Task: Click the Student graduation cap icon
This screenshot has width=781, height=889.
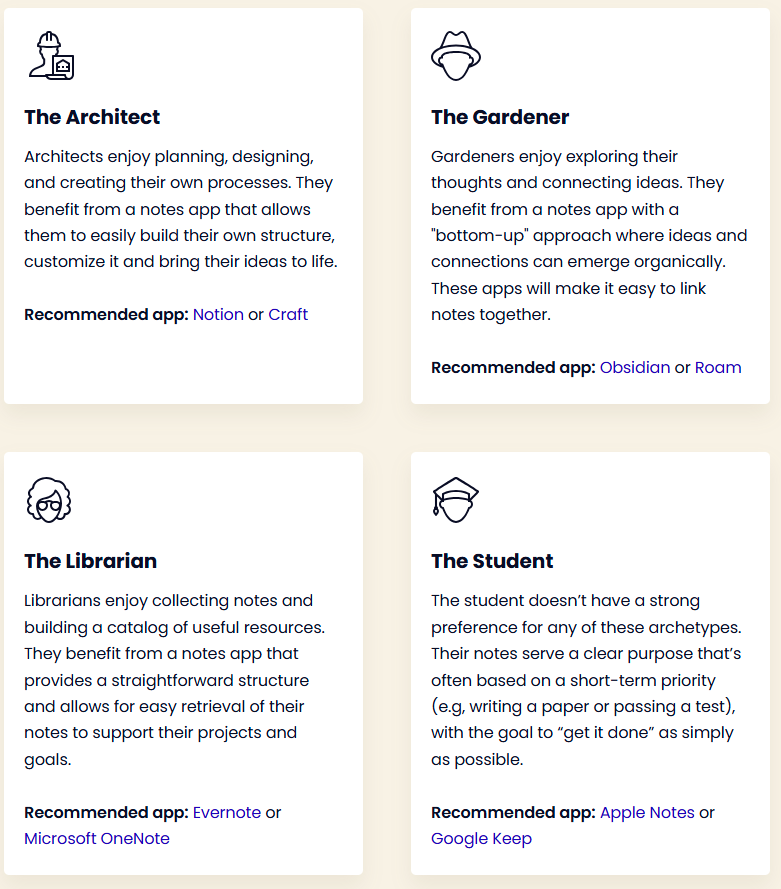Action: pos(455,499)
